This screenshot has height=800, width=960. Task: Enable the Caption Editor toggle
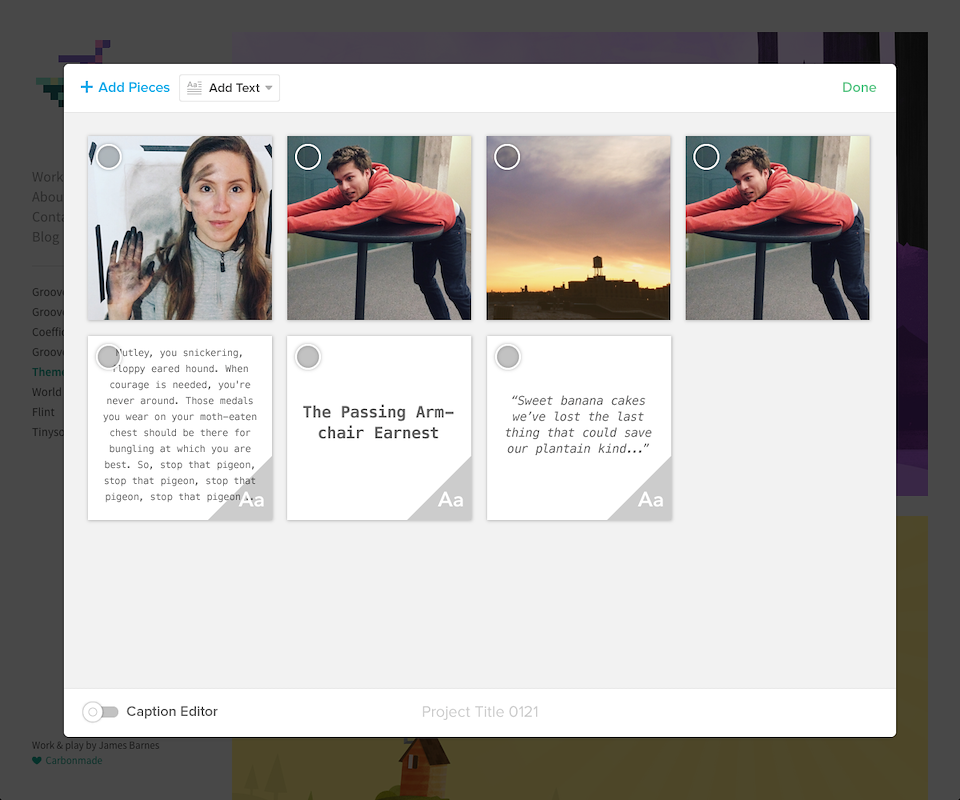[101, 712]
